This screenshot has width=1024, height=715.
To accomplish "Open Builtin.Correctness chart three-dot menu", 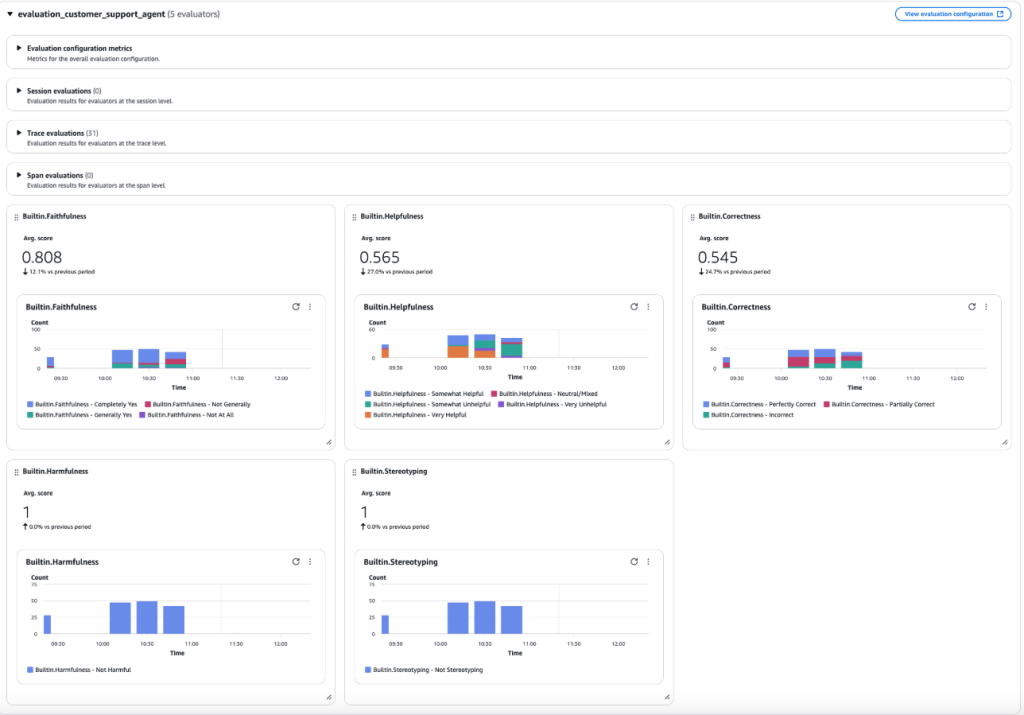I will 986,307.
